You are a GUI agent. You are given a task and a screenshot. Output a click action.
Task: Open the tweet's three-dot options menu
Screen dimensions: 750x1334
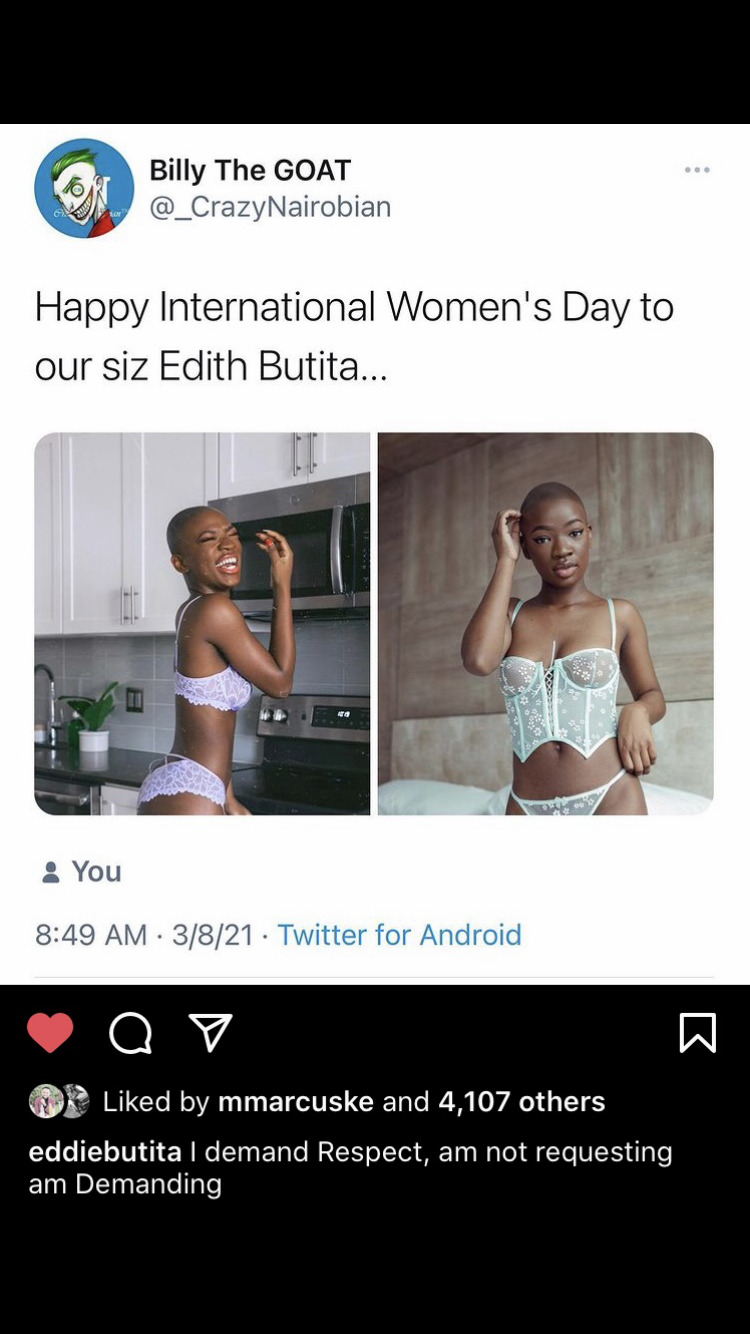(697, 170)
